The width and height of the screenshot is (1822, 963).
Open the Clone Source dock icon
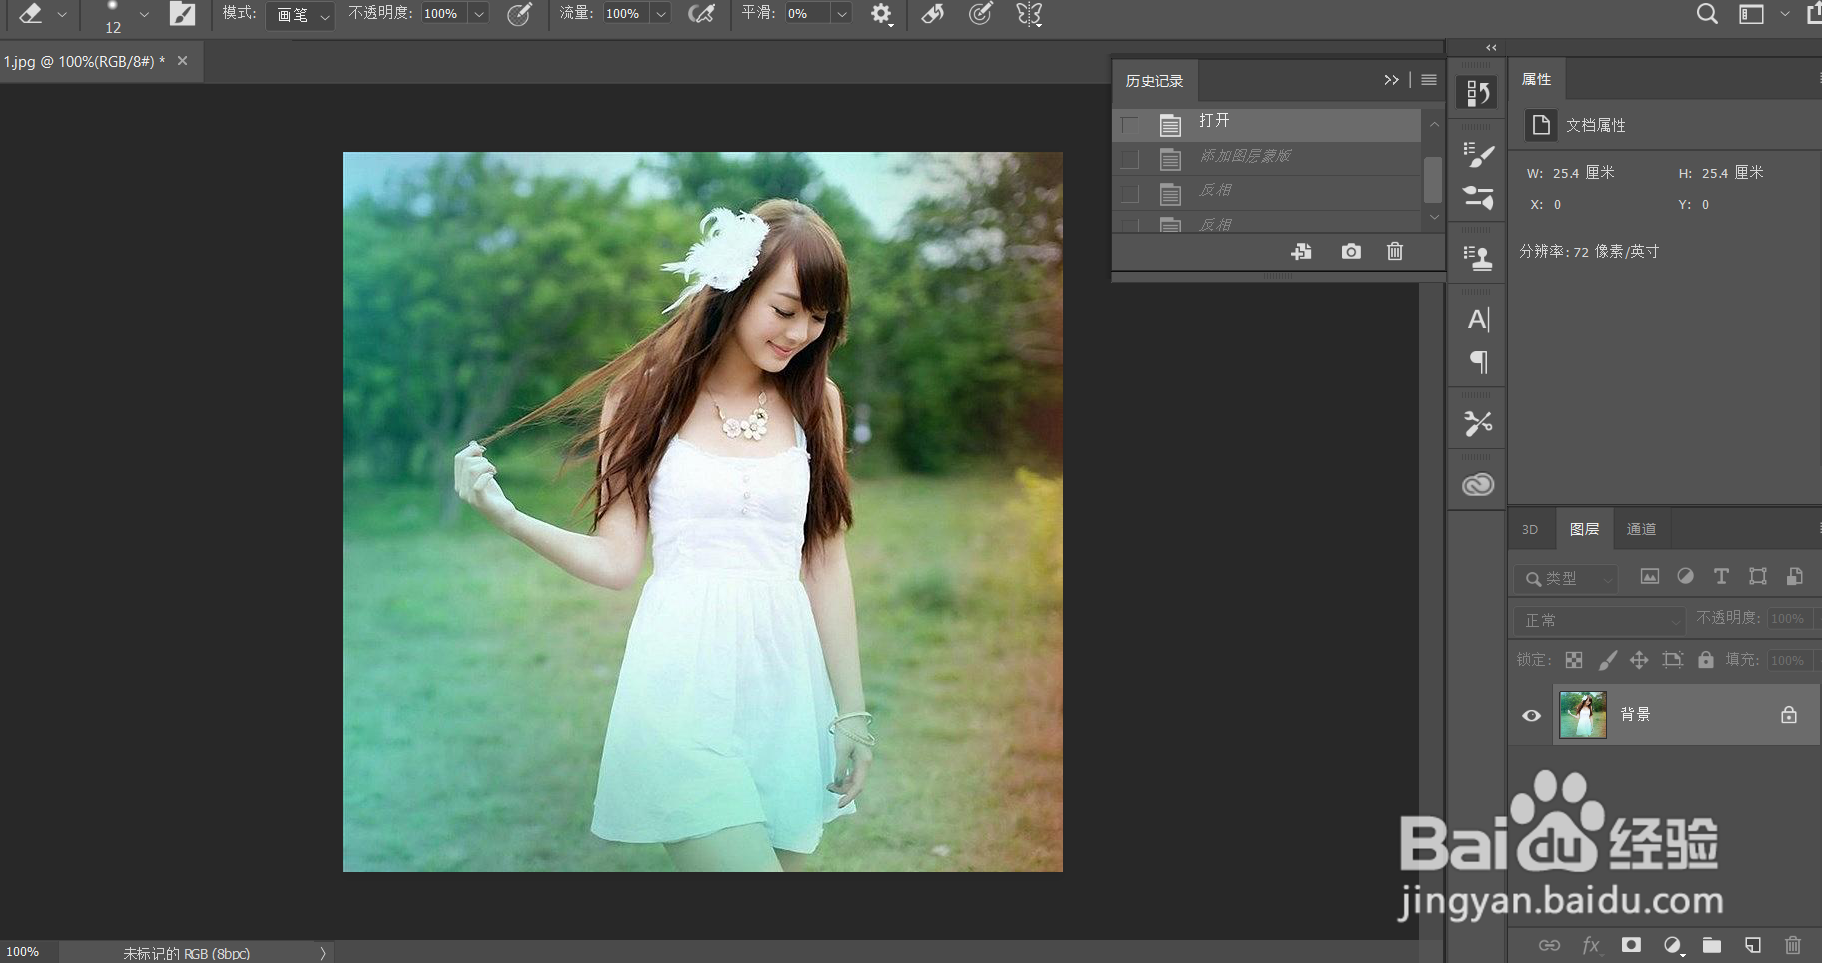[x=1478, y=259]
